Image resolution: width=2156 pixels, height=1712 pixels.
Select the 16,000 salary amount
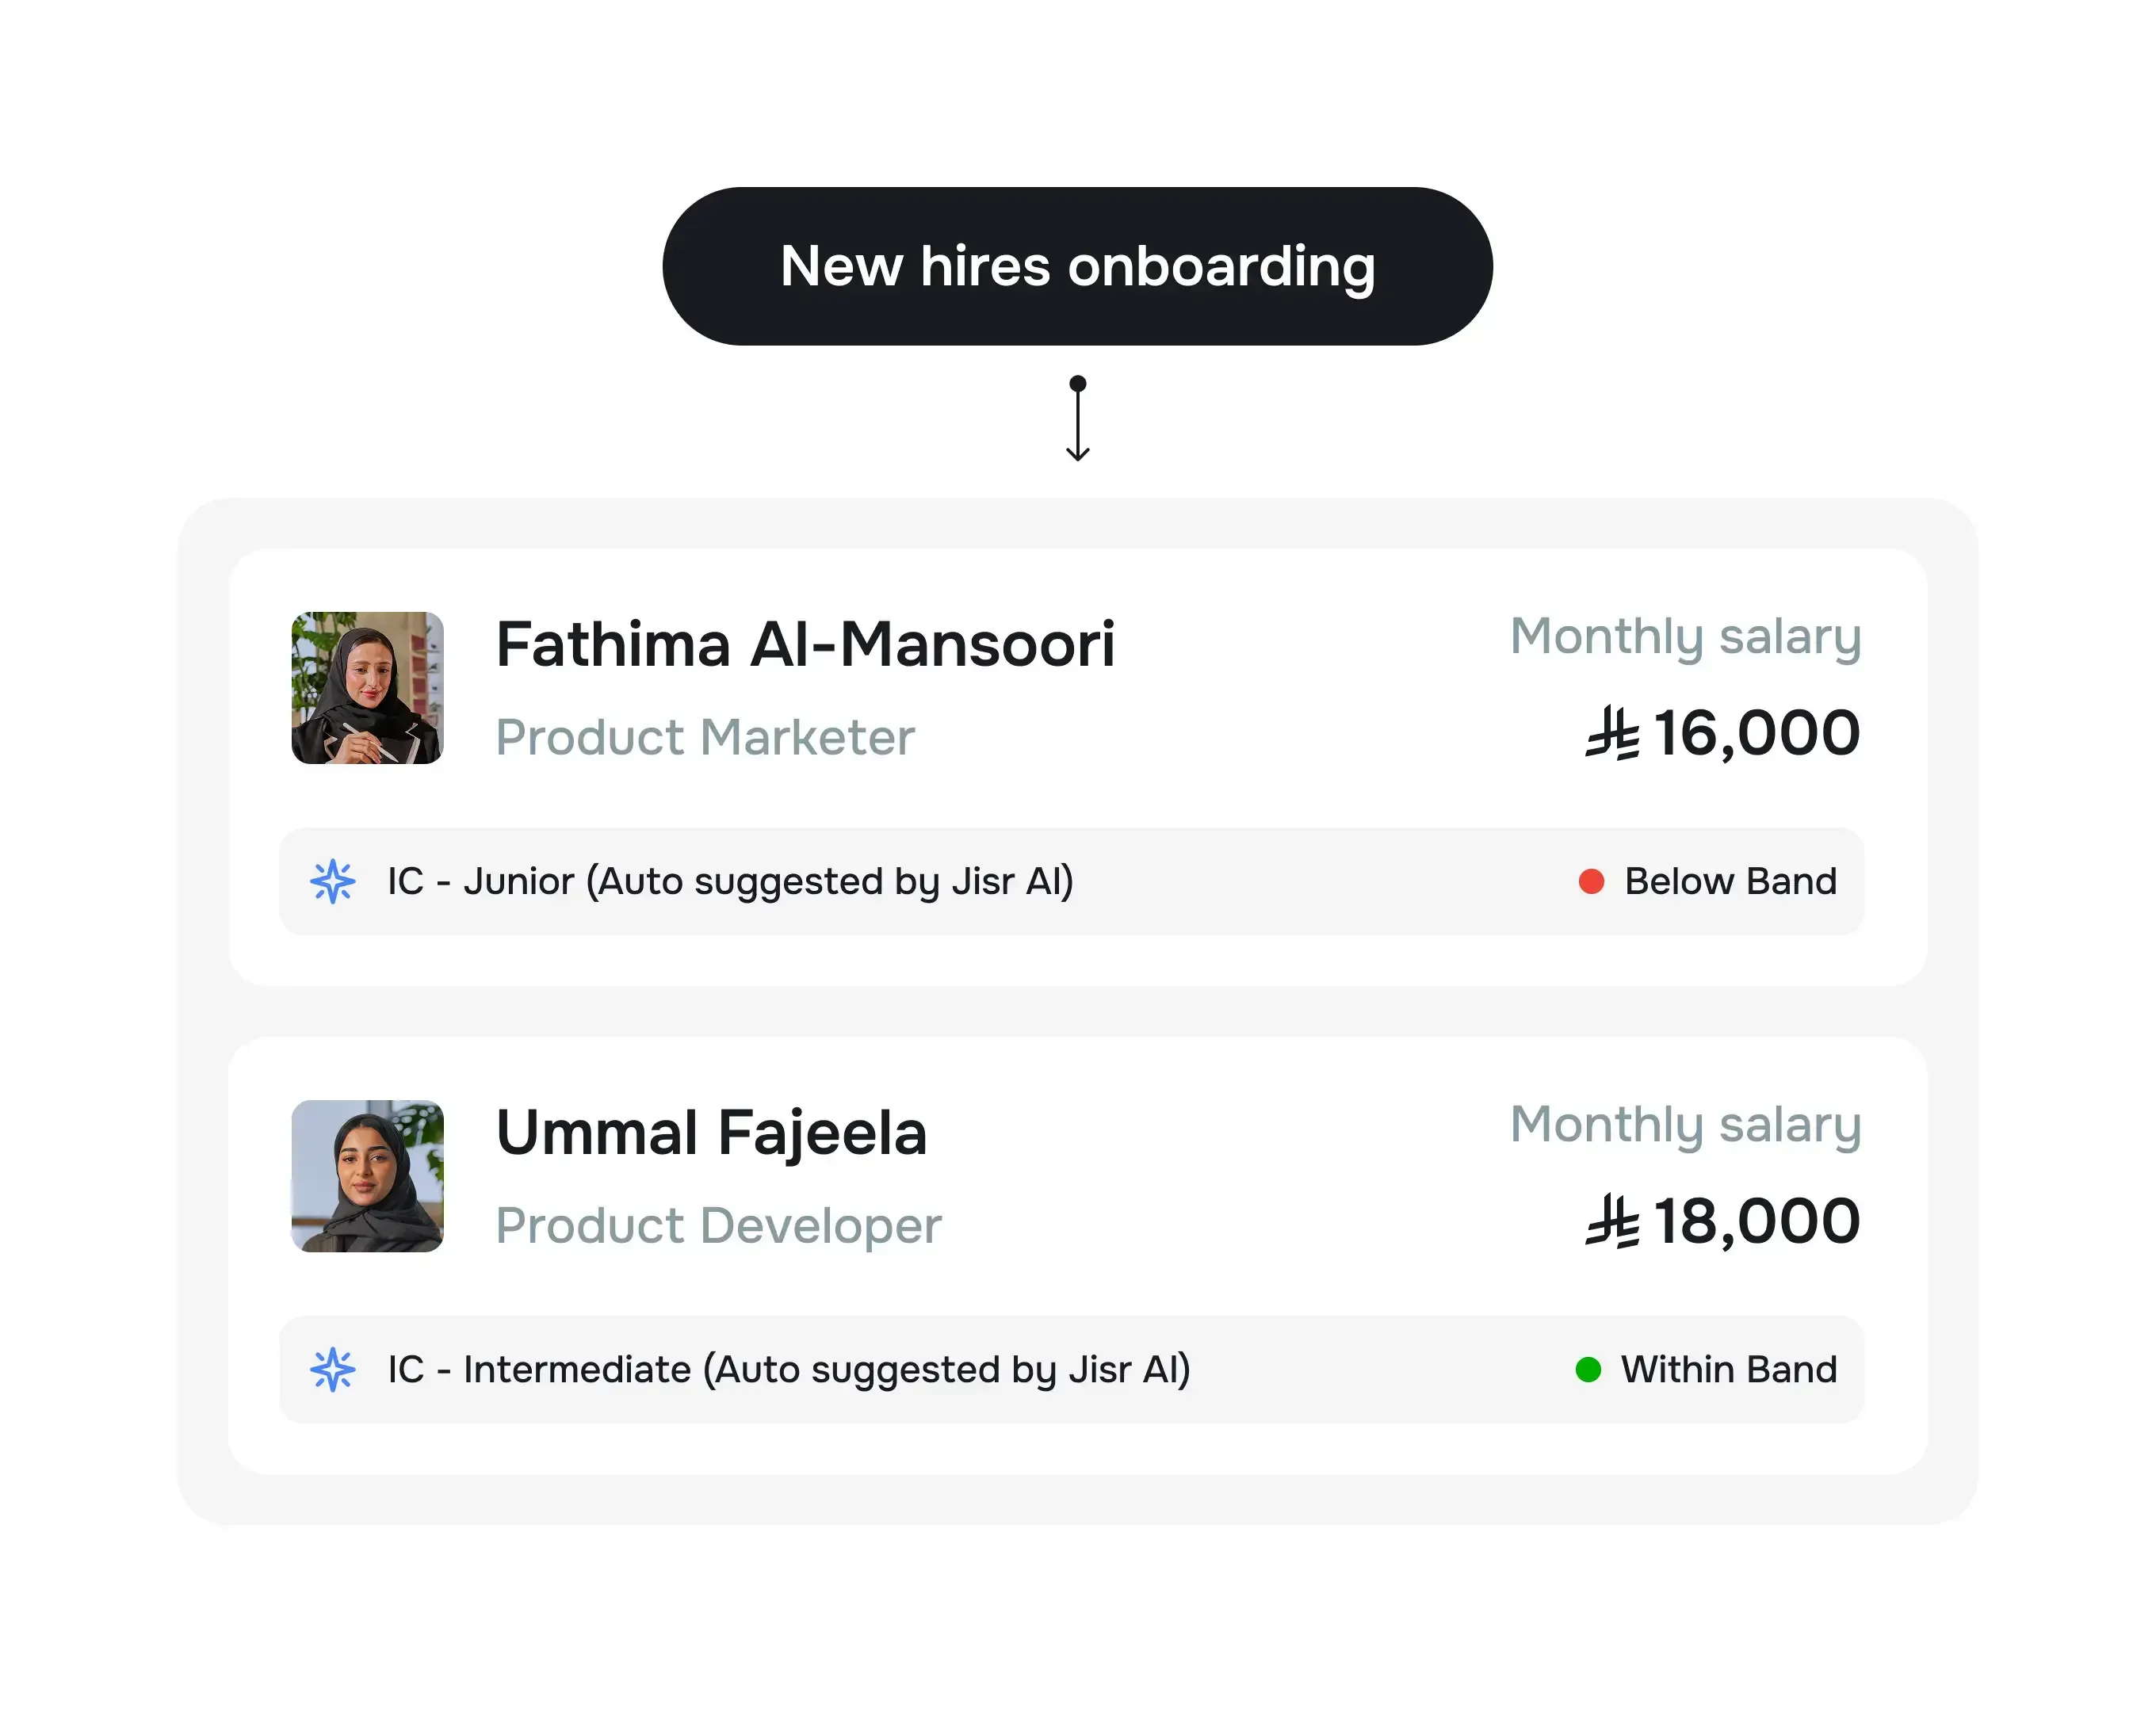[x=1756, y=733]
